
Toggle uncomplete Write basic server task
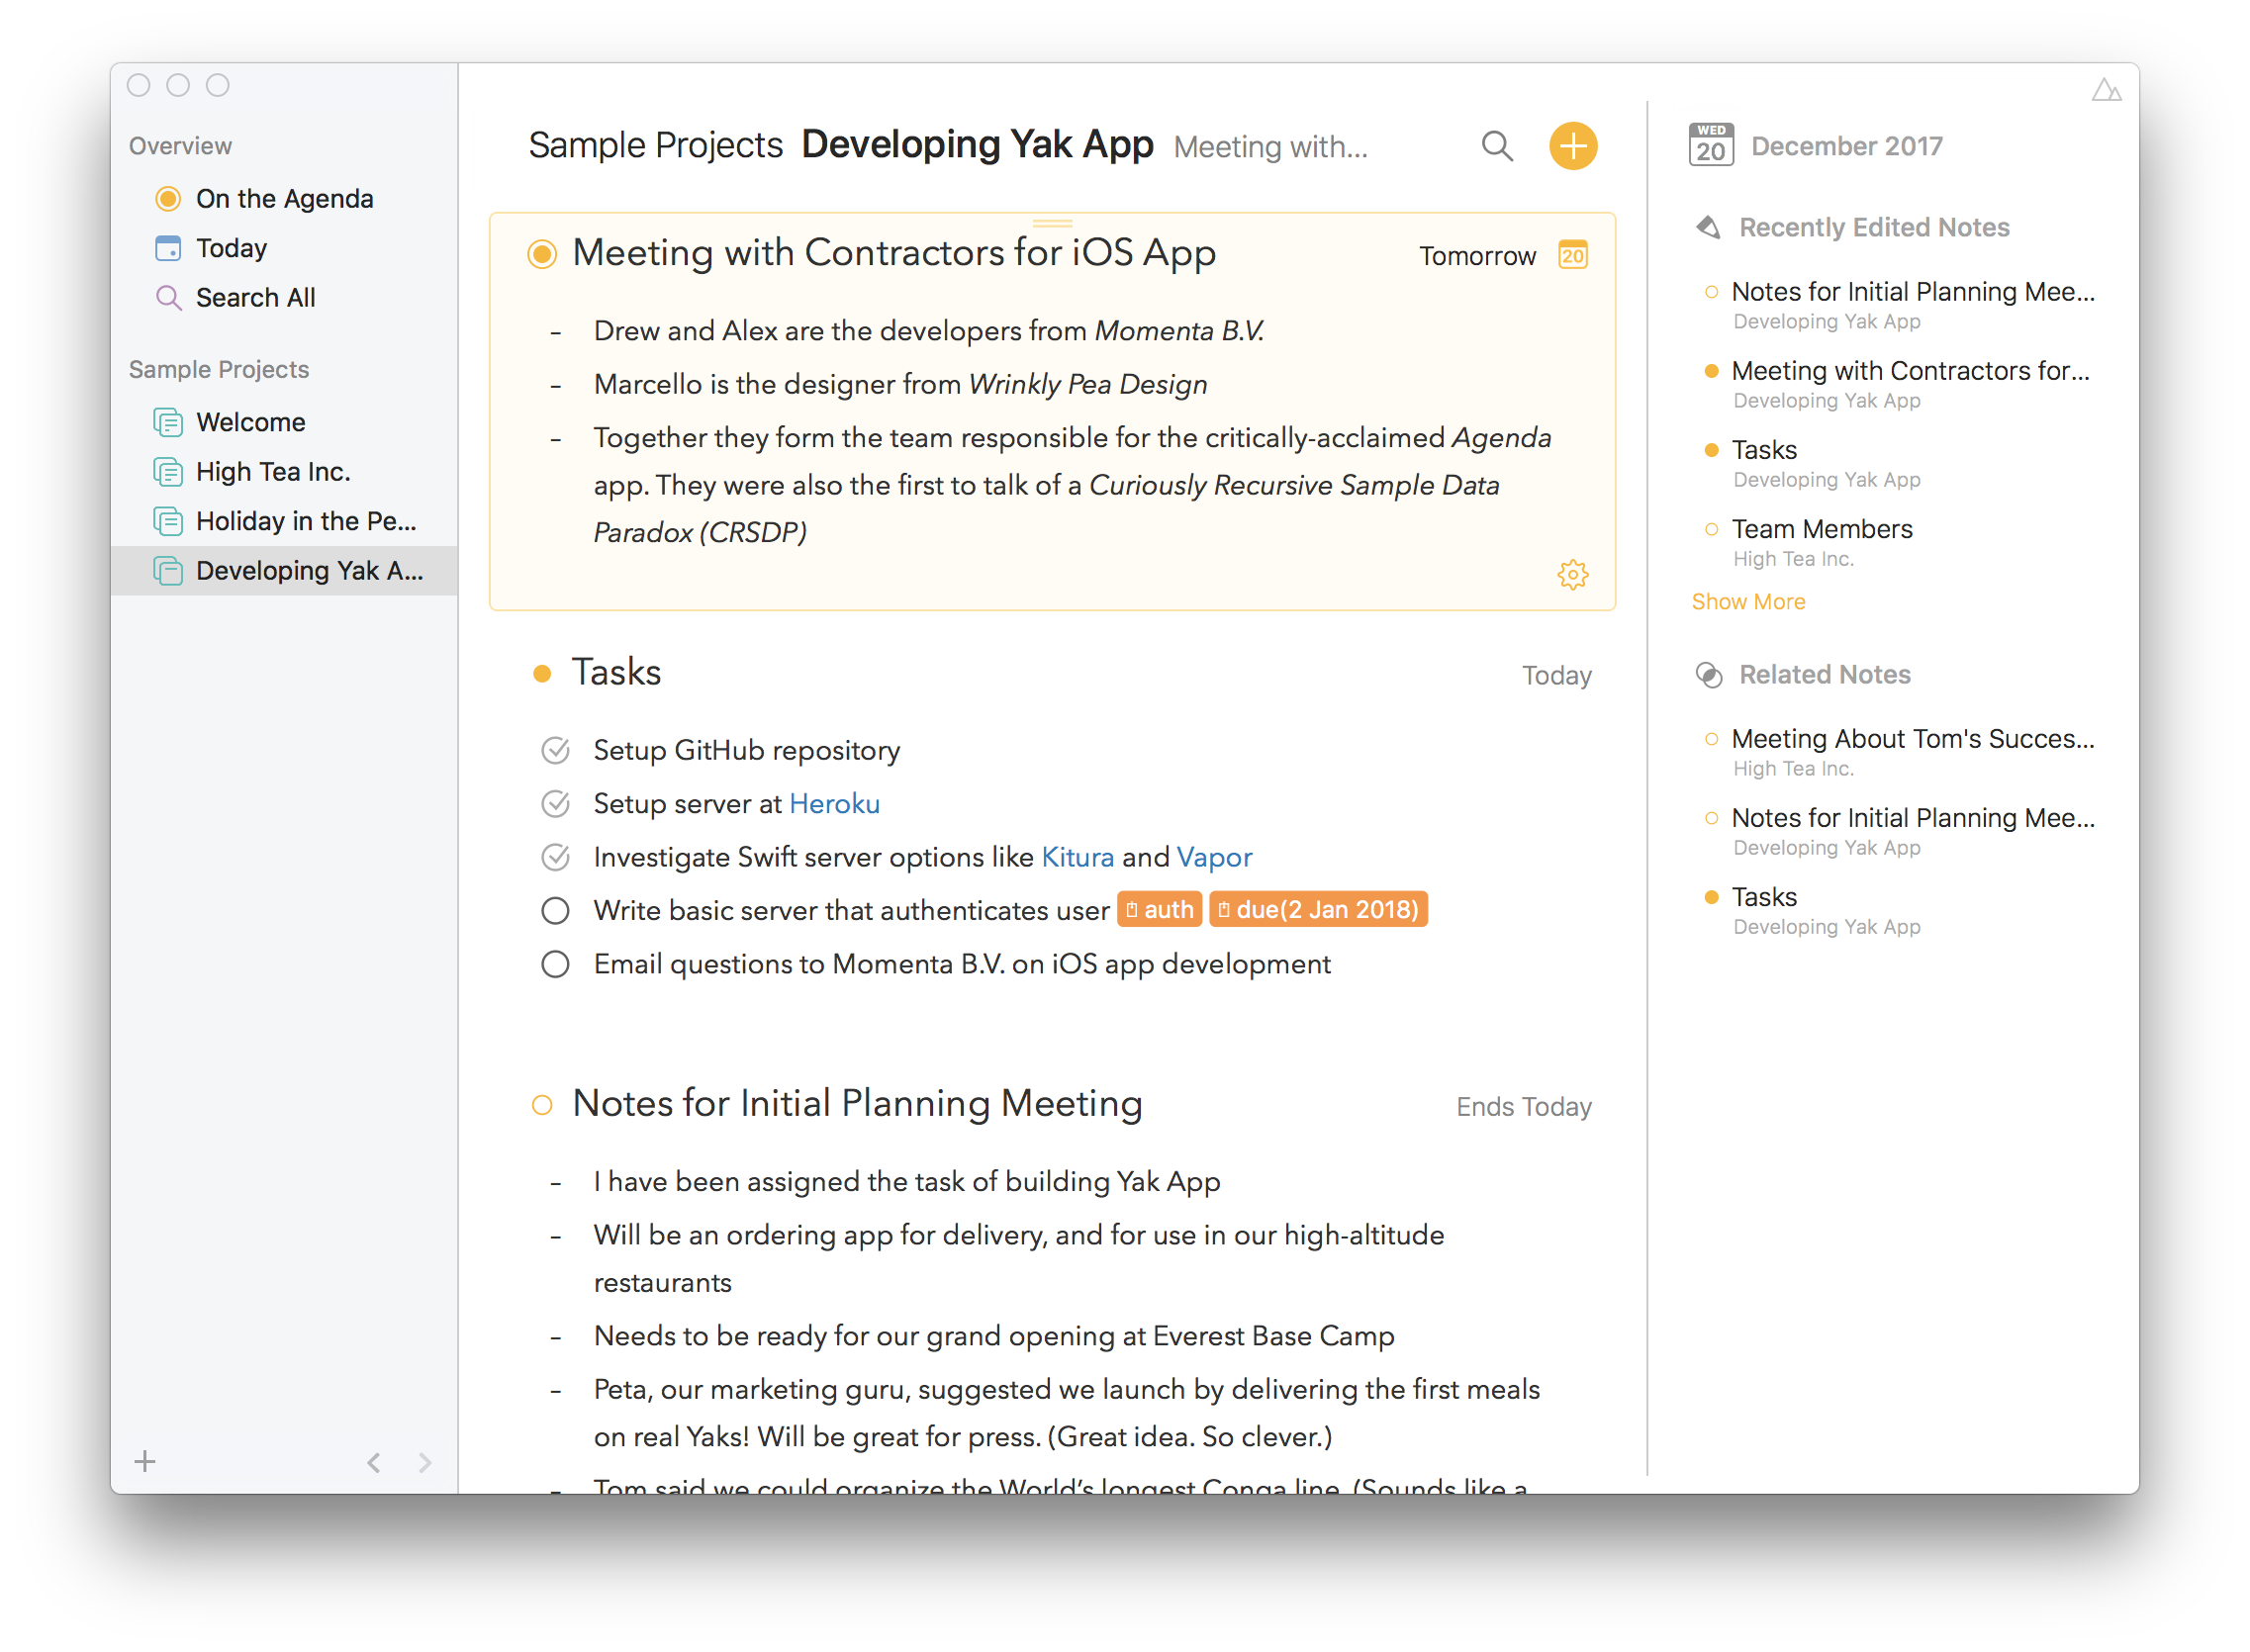point(554,910)
